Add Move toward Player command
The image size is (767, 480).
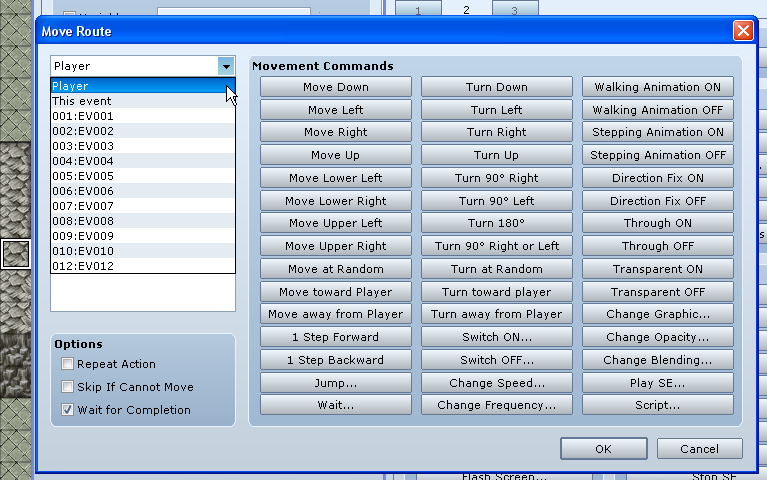[x=336, y=292]
